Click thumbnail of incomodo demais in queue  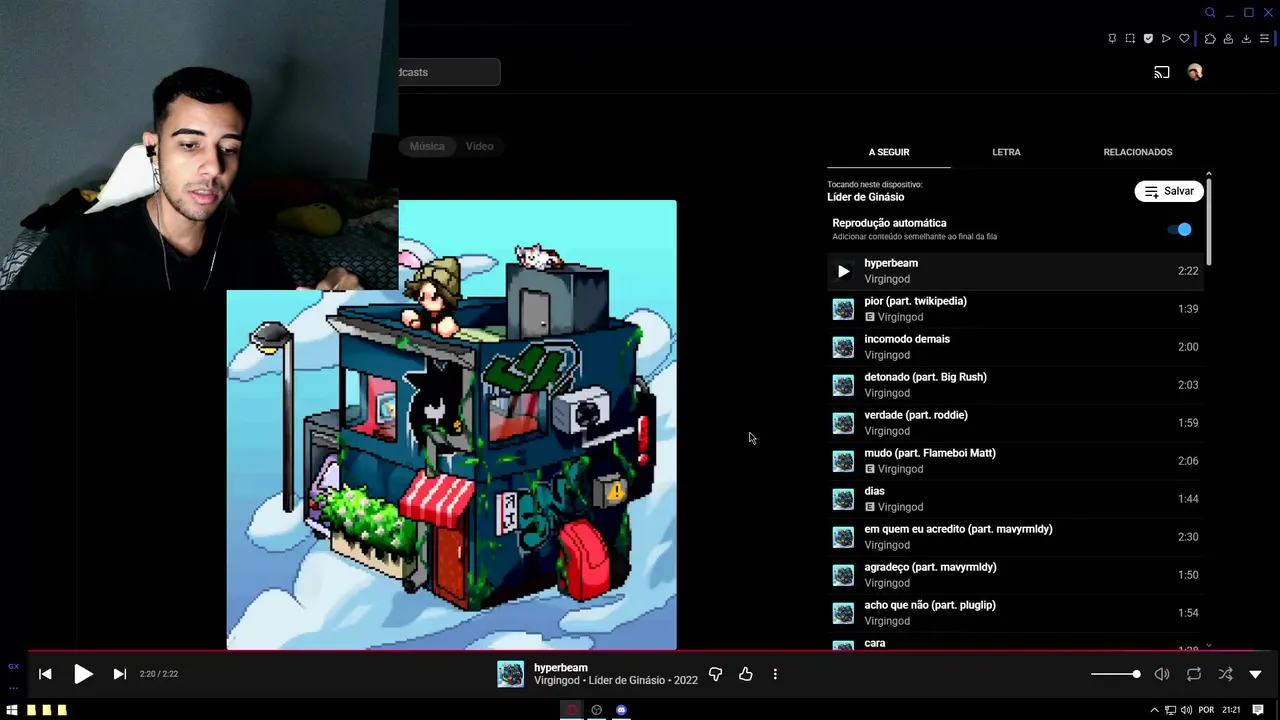point(843,347)
